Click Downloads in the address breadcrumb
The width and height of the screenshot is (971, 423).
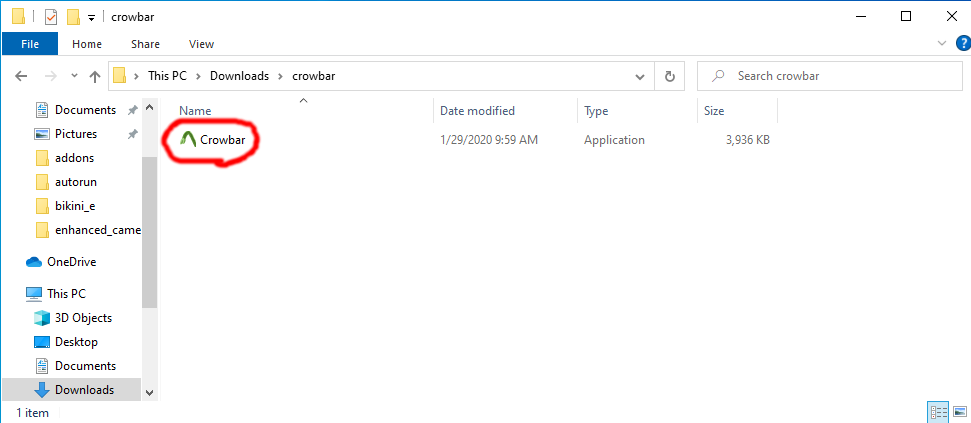pos(240,76)
